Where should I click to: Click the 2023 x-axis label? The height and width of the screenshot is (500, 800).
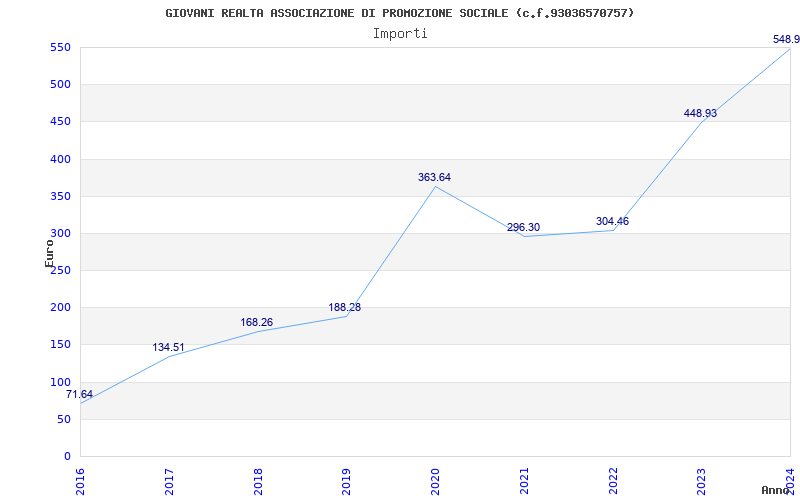tap(702, 481)
